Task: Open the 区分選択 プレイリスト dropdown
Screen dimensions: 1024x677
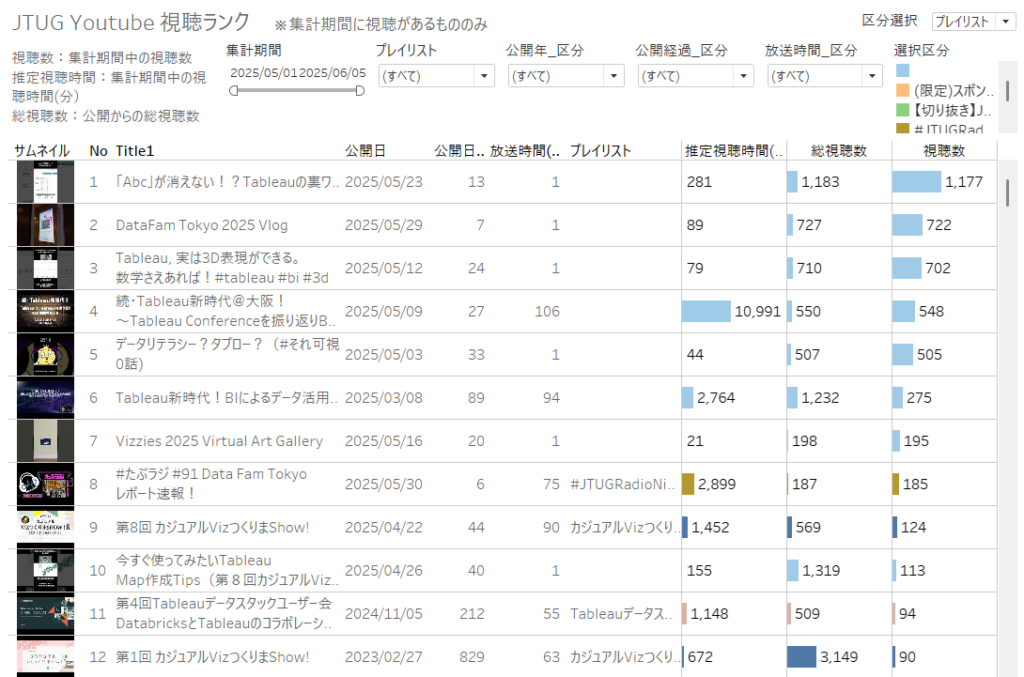Action: [973, 22]
